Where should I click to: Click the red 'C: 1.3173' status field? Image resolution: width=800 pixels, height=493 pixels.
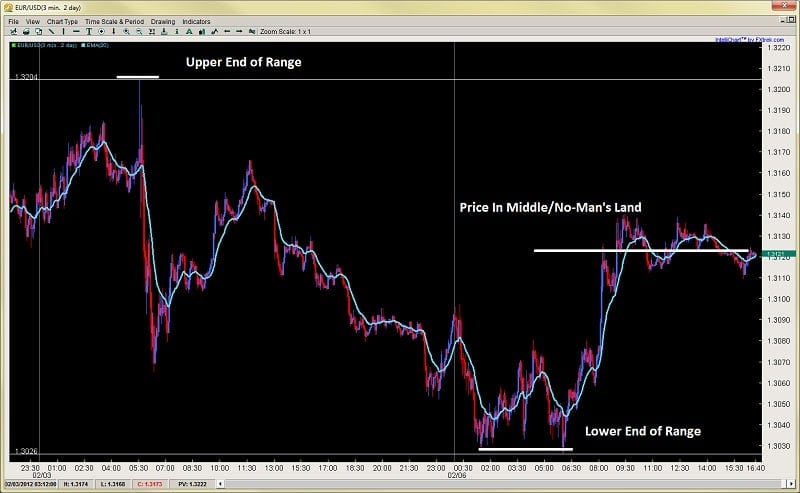coord(149,484)
